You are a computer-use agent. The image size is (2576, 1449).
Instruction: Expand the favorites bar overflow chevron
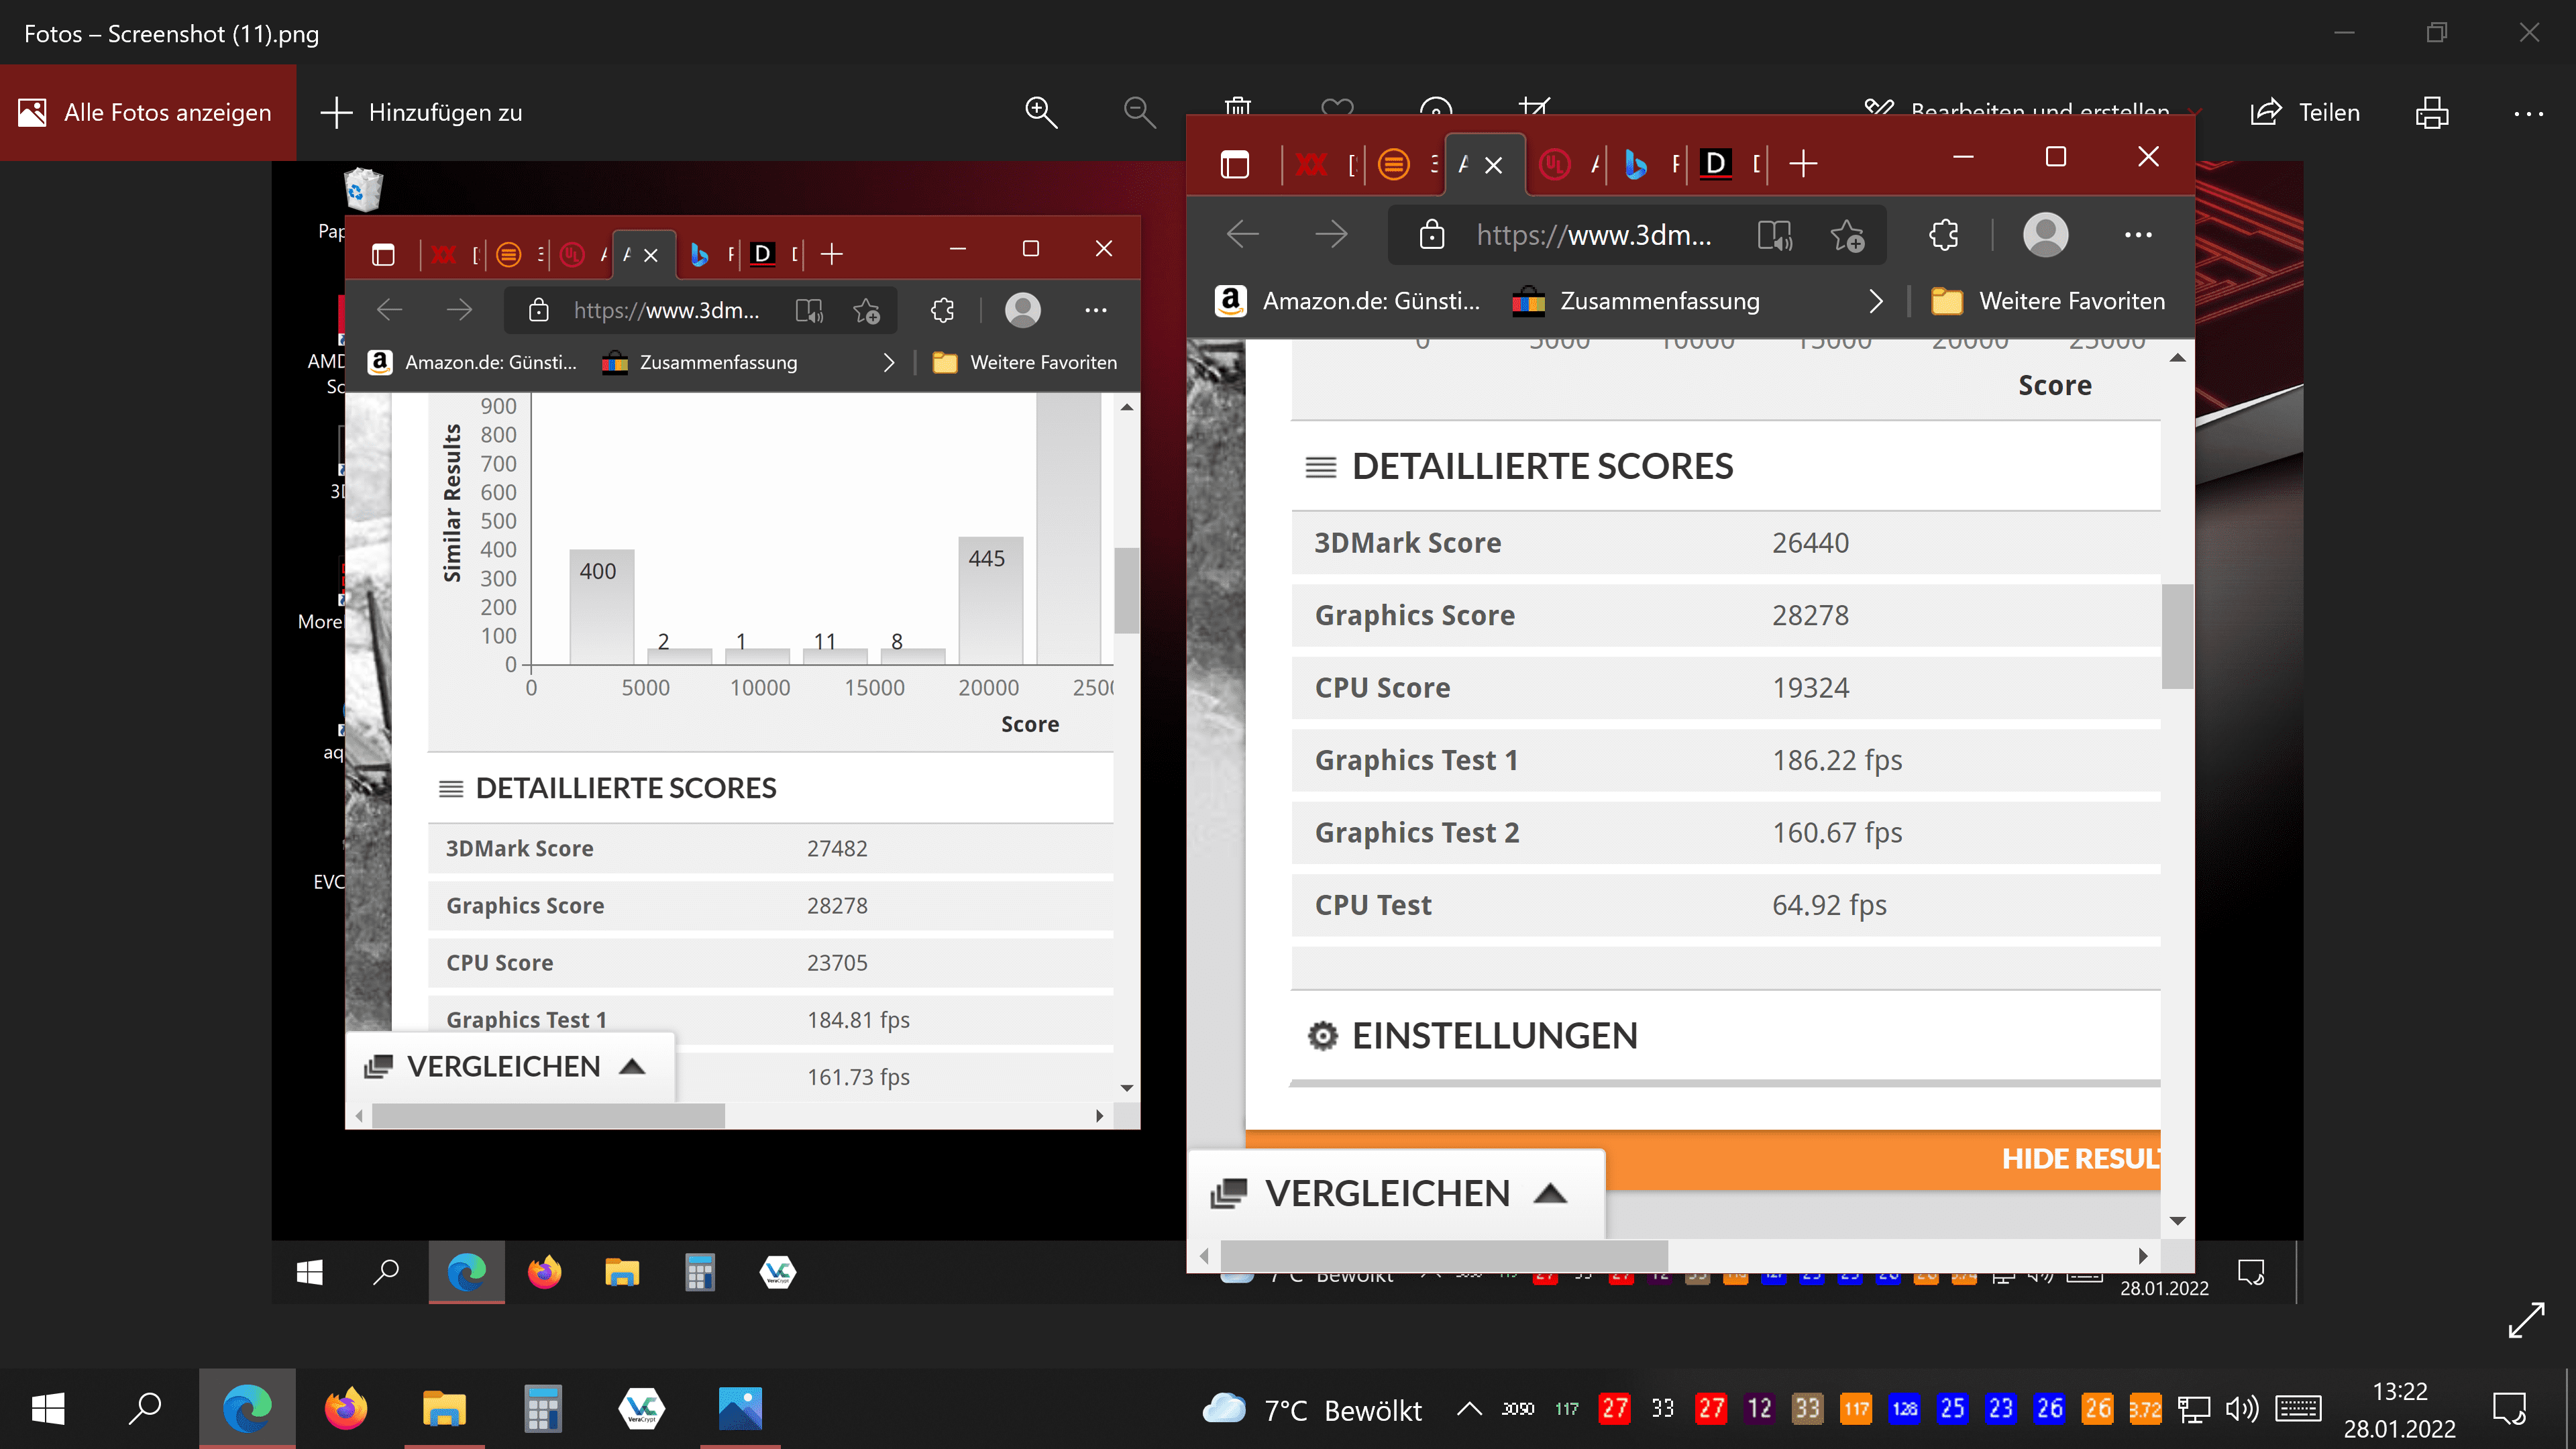(1876, 301)
